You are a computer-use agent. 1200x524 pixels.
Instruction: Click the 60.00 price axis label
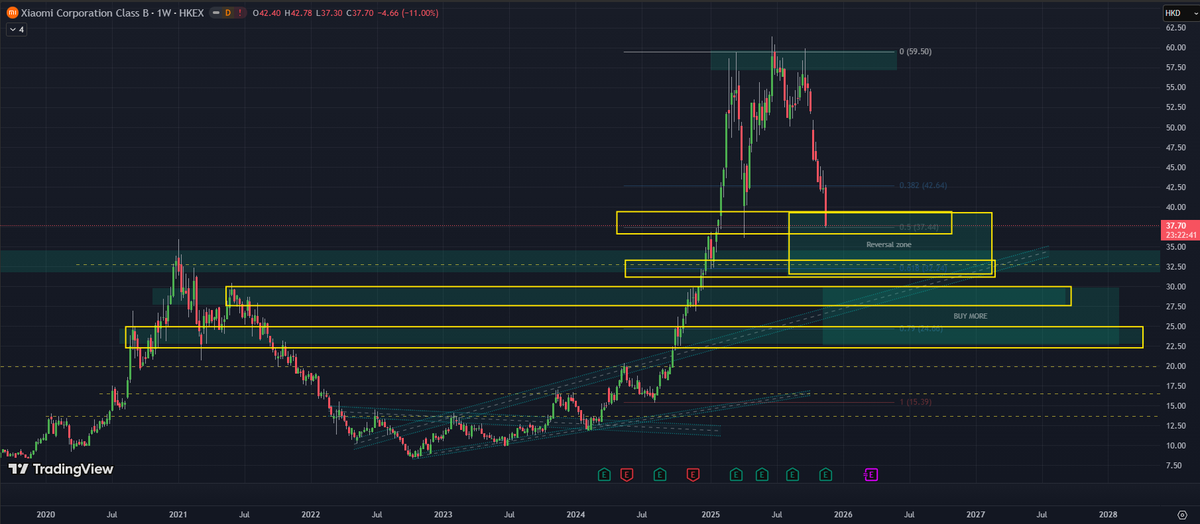click(x=1175, y=47)
